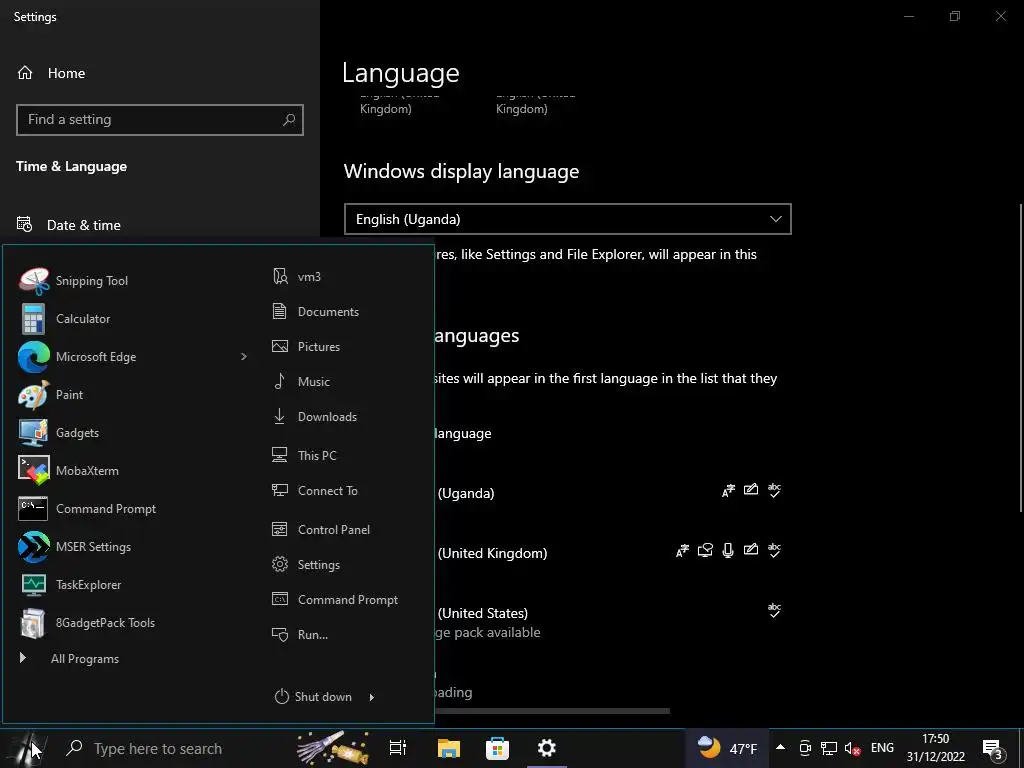This screenshot has width=1024, height=768.
Task: Open the weather widget showing 47°F
Action: [x=727, y=748]
